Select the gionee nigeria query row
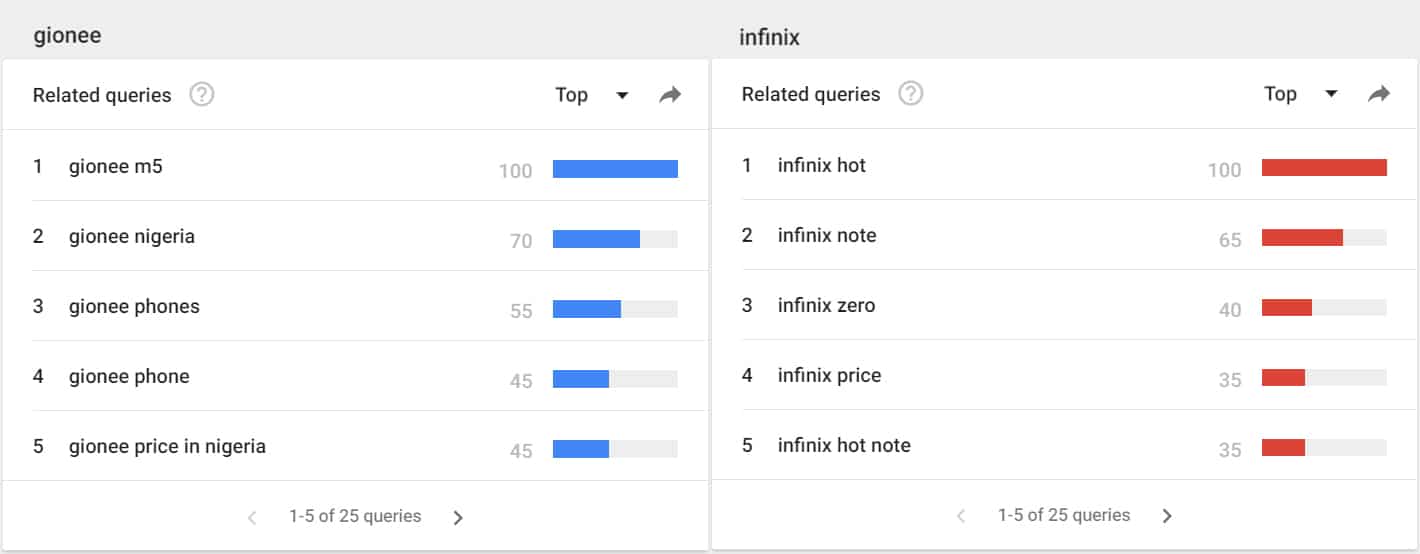 click(x=355, y=236)
